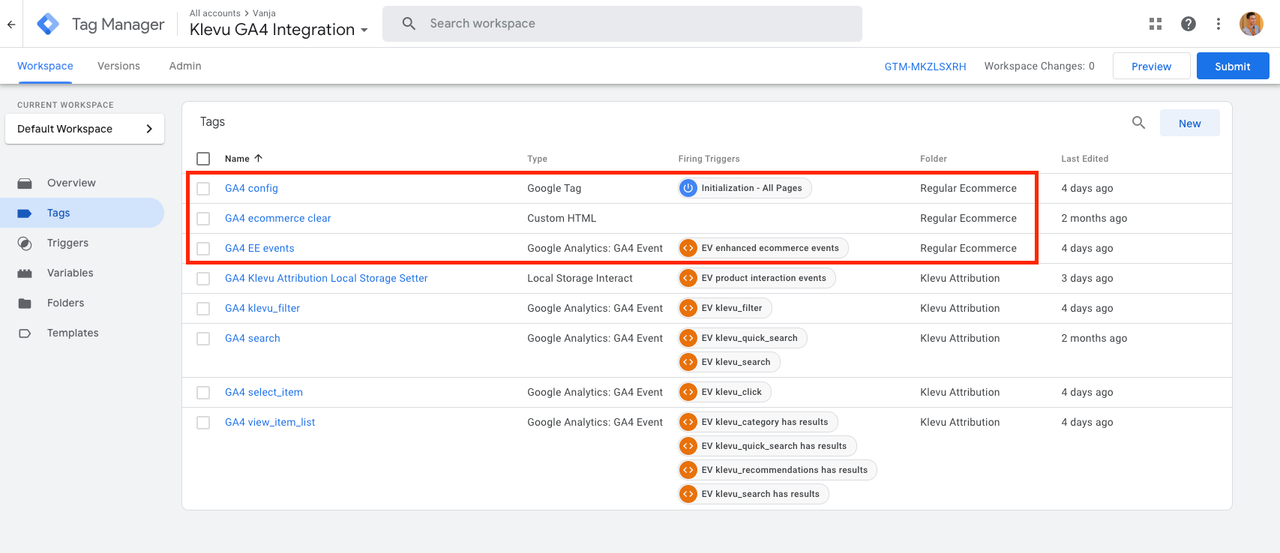Switch to the Admin tab
The height and width of the screenshot is (553, 1280).
point(185,66)
